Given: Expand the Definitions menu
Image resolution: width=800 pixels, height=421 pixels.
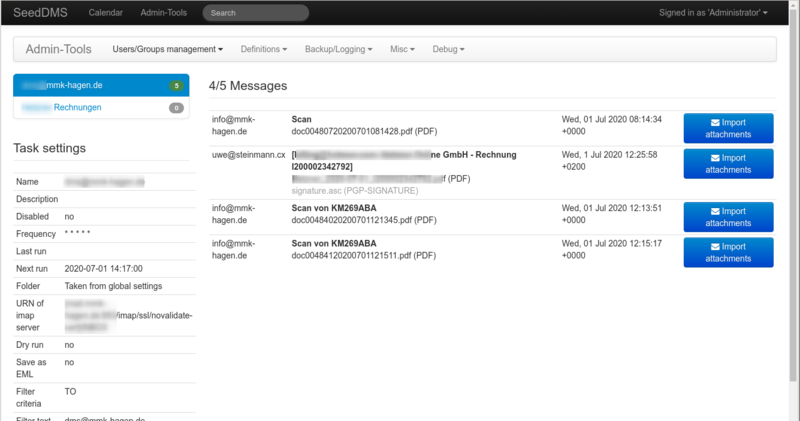Looking at the screenshot, I should coord(264,49).
